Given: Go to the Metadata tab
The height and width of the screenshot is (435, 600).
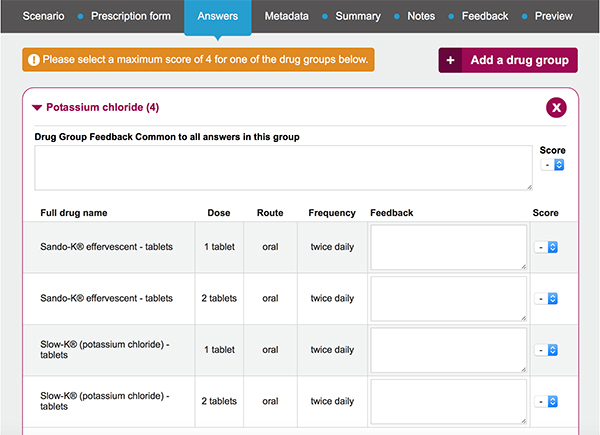Looking at the screenshot, I should pyautogui.click(x=286, y=16).
